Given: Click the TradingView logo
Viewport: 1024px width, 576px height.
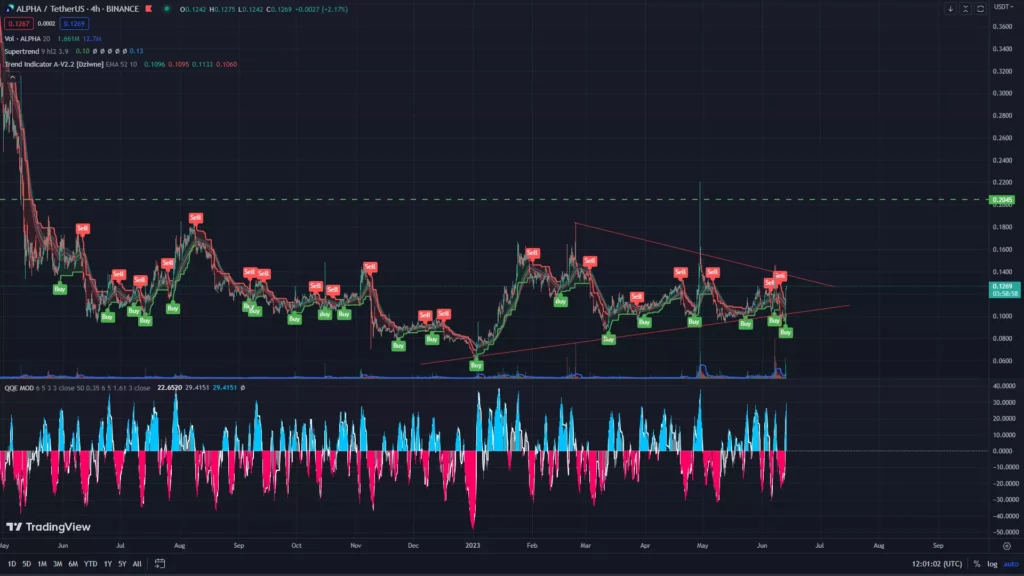Looking at the screenshot, I should (48, 525).
